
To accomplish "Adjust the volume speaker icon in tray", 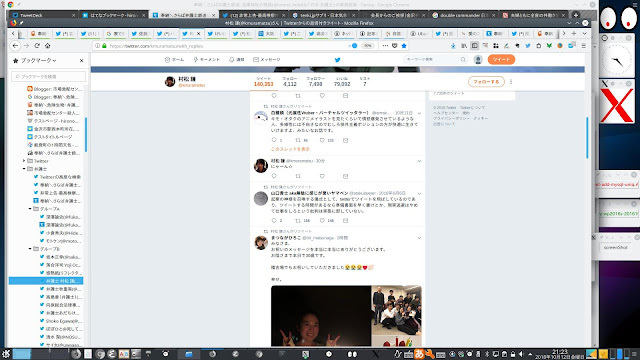I will tap(521, 354).
